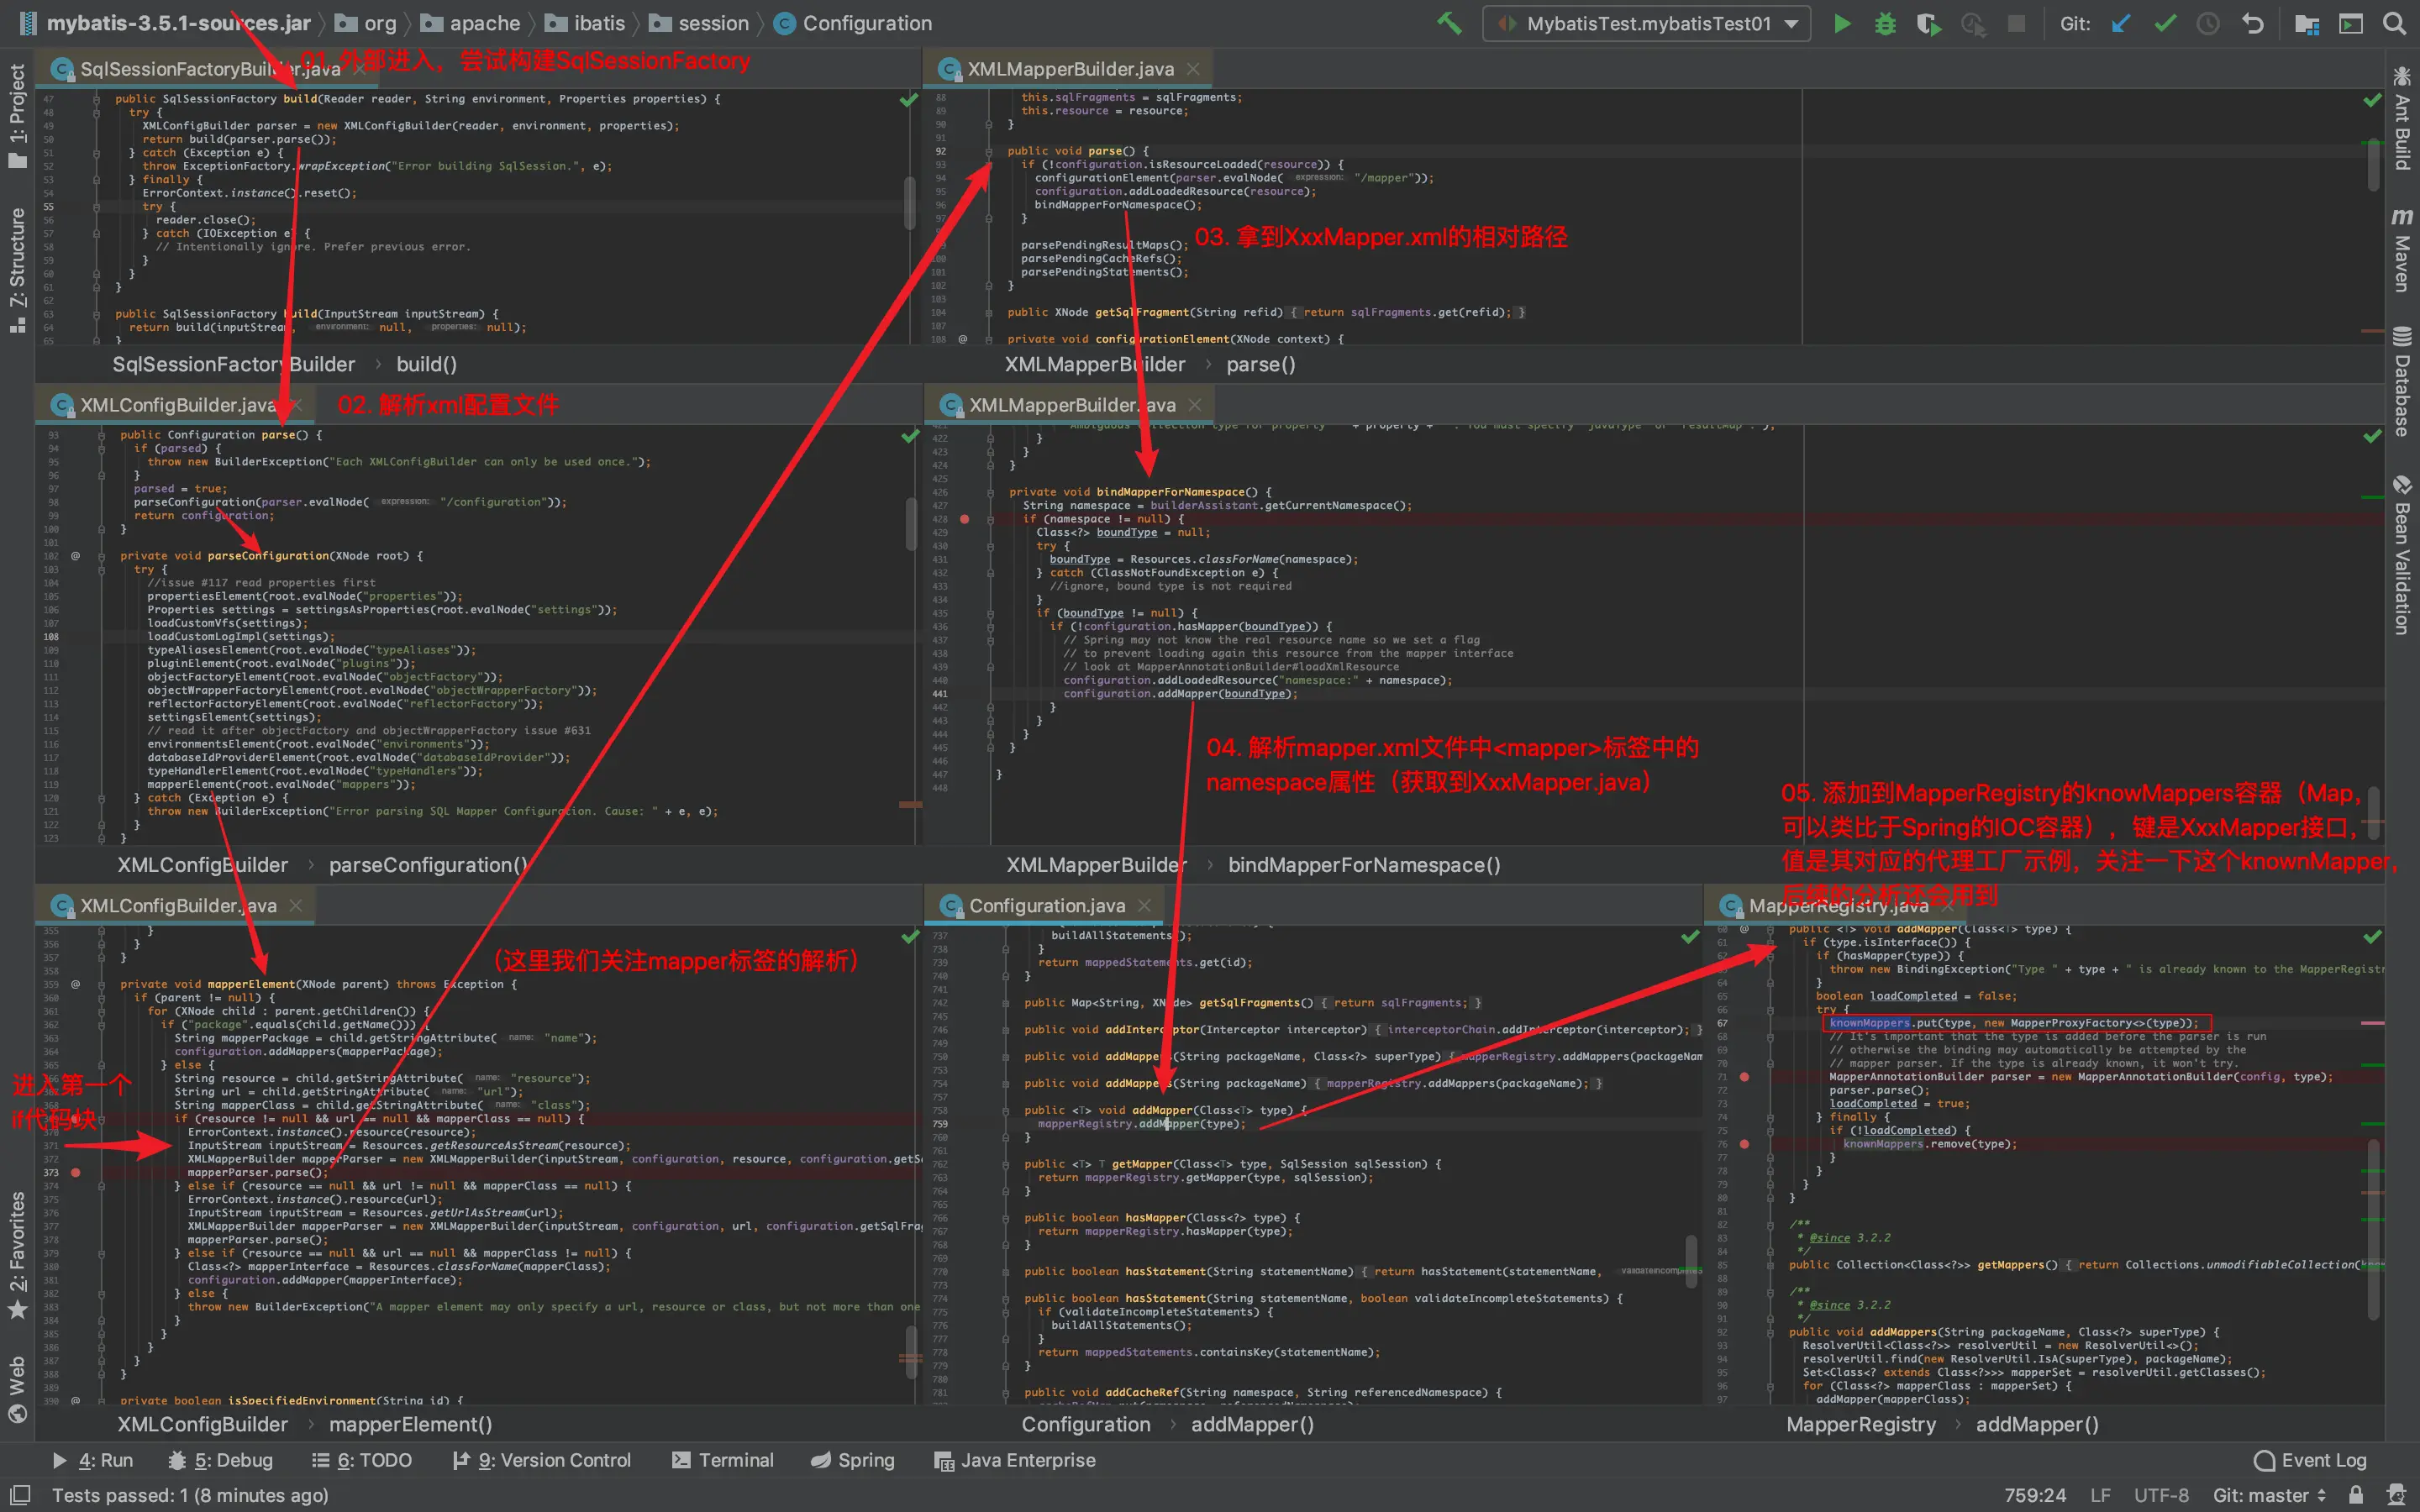
Task: Click the green Run button in toolbar
Action: (x=1842, y=23)
